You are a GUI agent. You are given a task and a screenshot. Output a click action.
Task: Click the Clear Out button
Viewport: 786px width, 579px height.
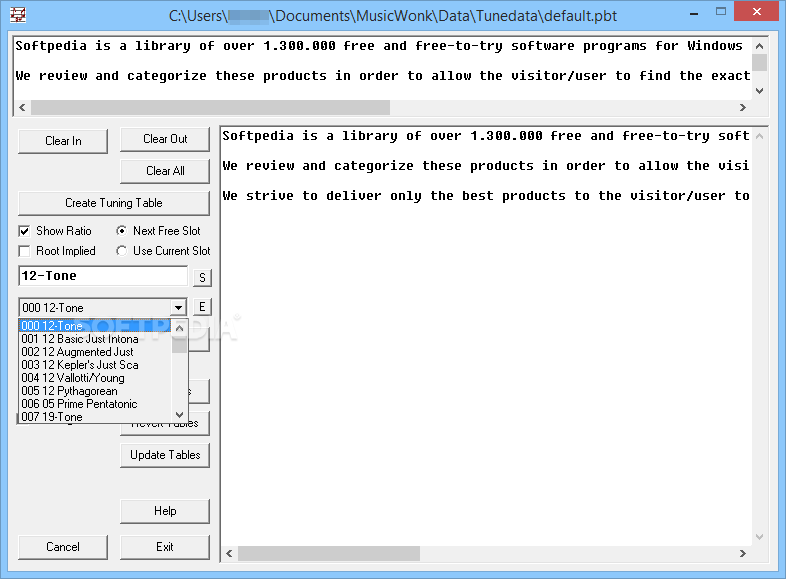click(x=165, y=139)
